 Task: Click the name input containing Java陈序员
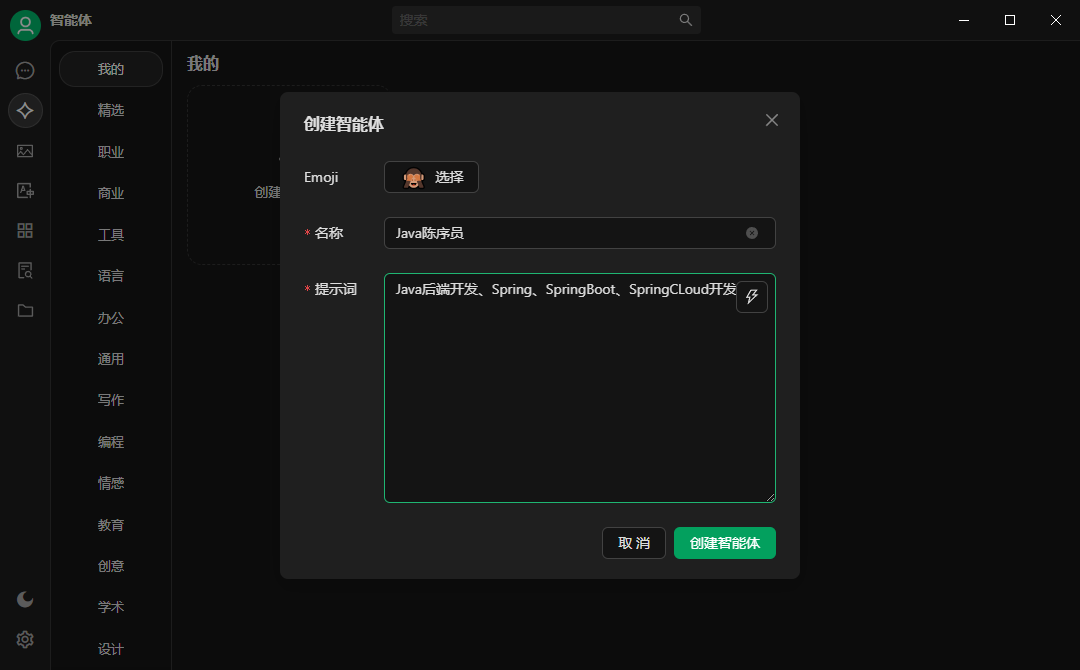click(x=580, y=233)
